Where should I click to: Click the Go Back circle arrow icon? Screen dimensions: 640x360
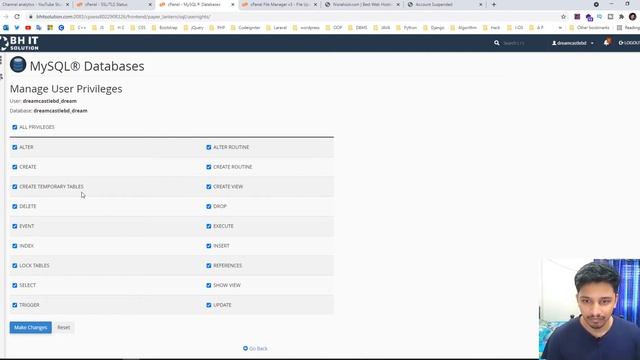click(x=245, y=348)
